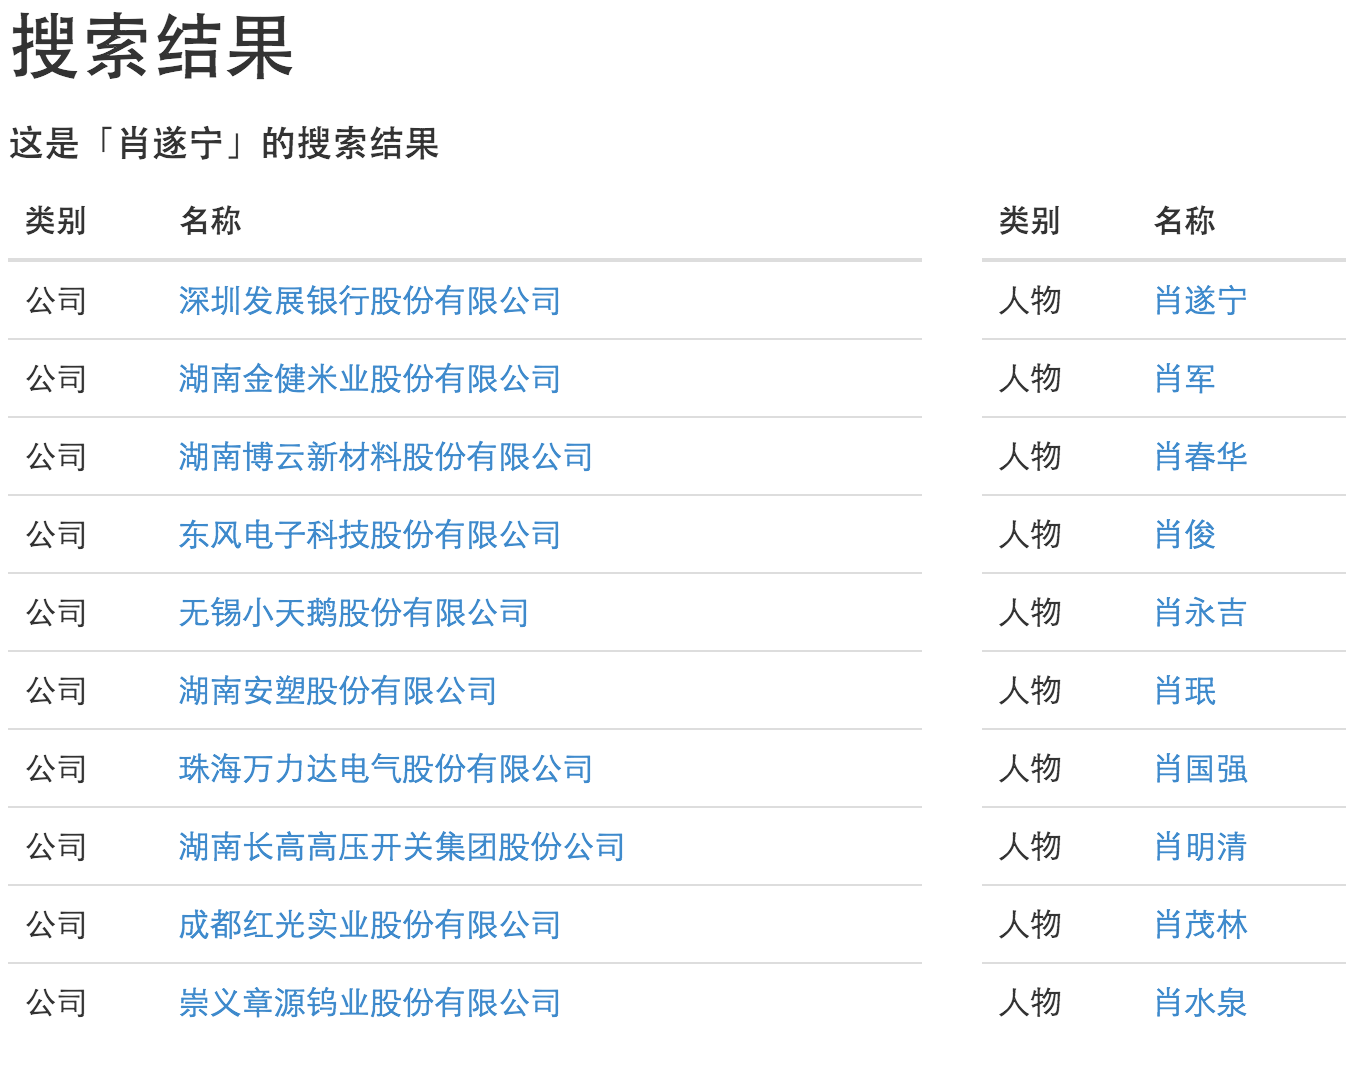
Task: Open 崇义章源钨业股份有限公司 link
Action: pyautogui.click(x=369, y=1003)
